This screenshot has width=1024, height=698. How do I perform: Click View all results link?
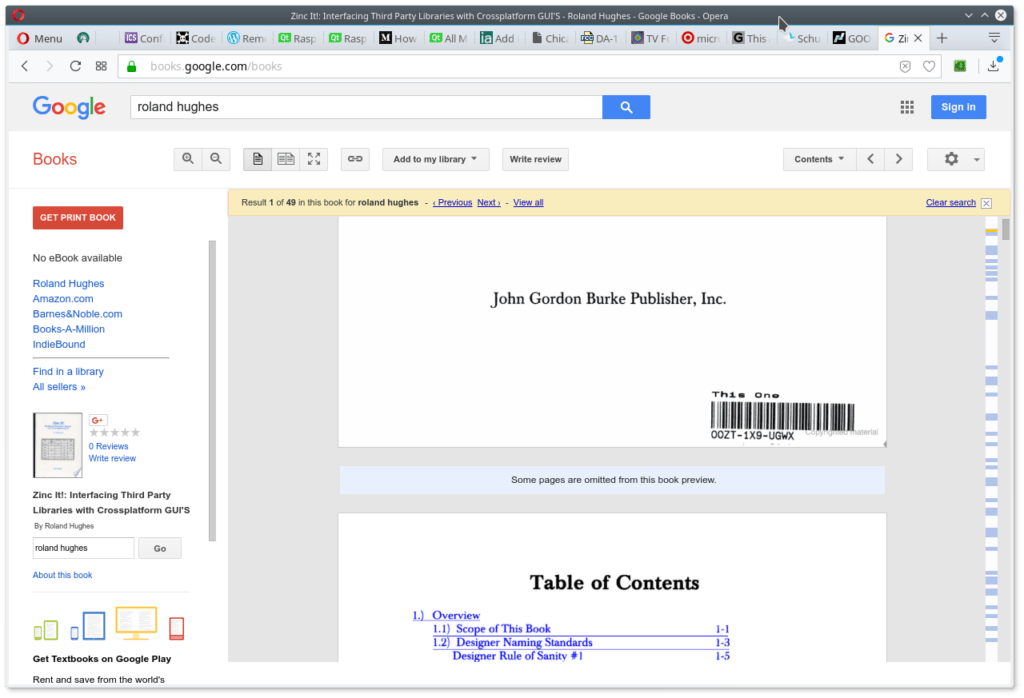(528, 202)
